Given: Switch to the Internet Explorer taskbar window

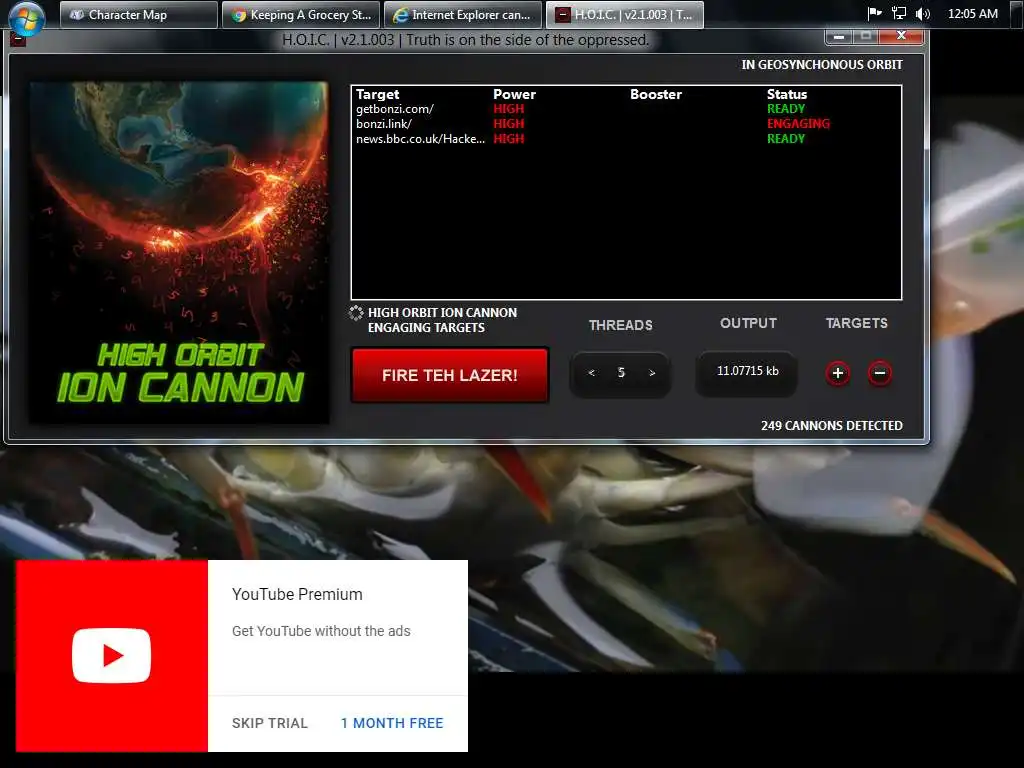Looking at the screenshot, I should (x=462, y=14).
